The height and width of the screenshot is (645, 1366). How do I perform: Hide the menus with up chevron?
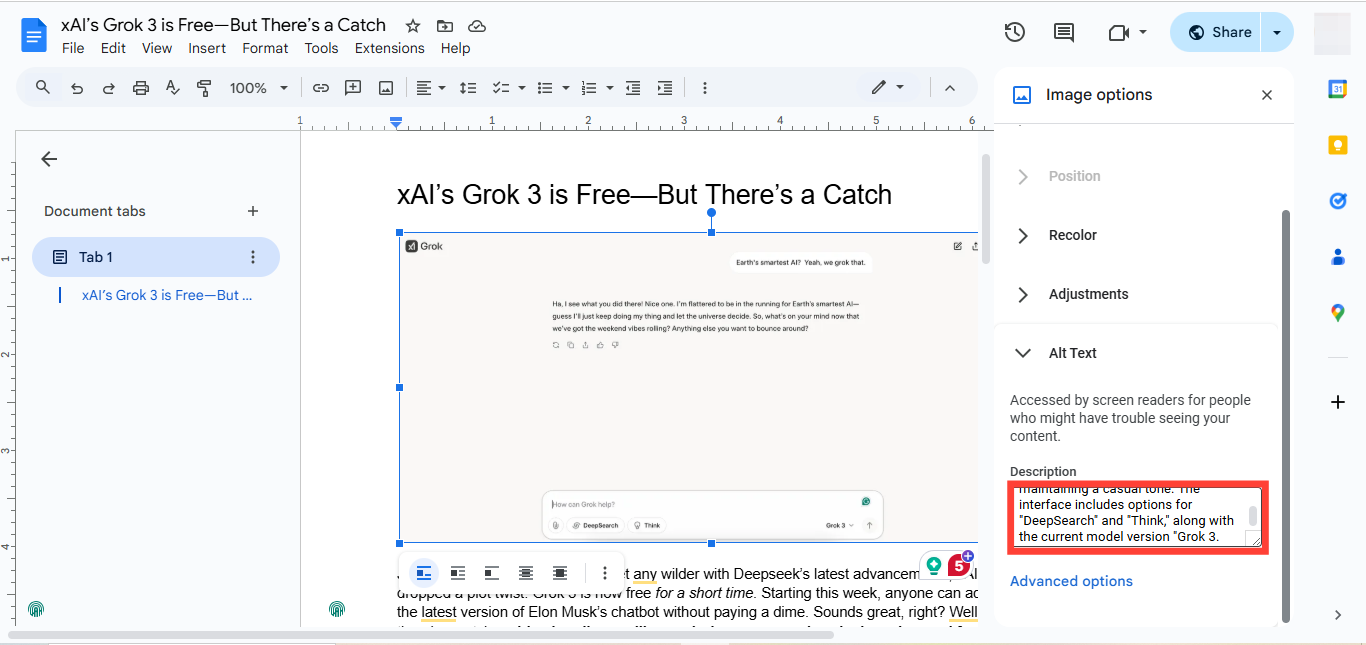(950, 88)
